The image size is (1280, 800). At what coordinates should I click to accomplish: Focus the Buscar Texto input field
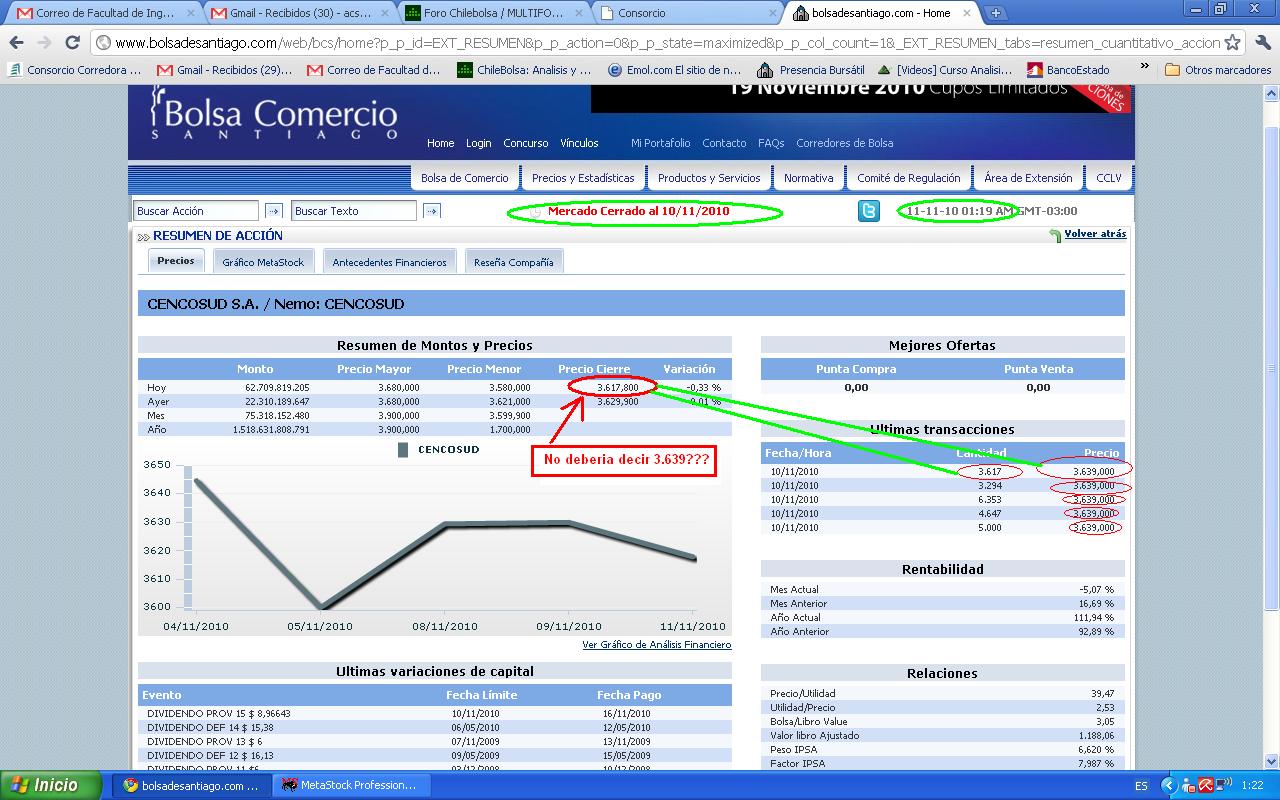(x=354, y=211)
